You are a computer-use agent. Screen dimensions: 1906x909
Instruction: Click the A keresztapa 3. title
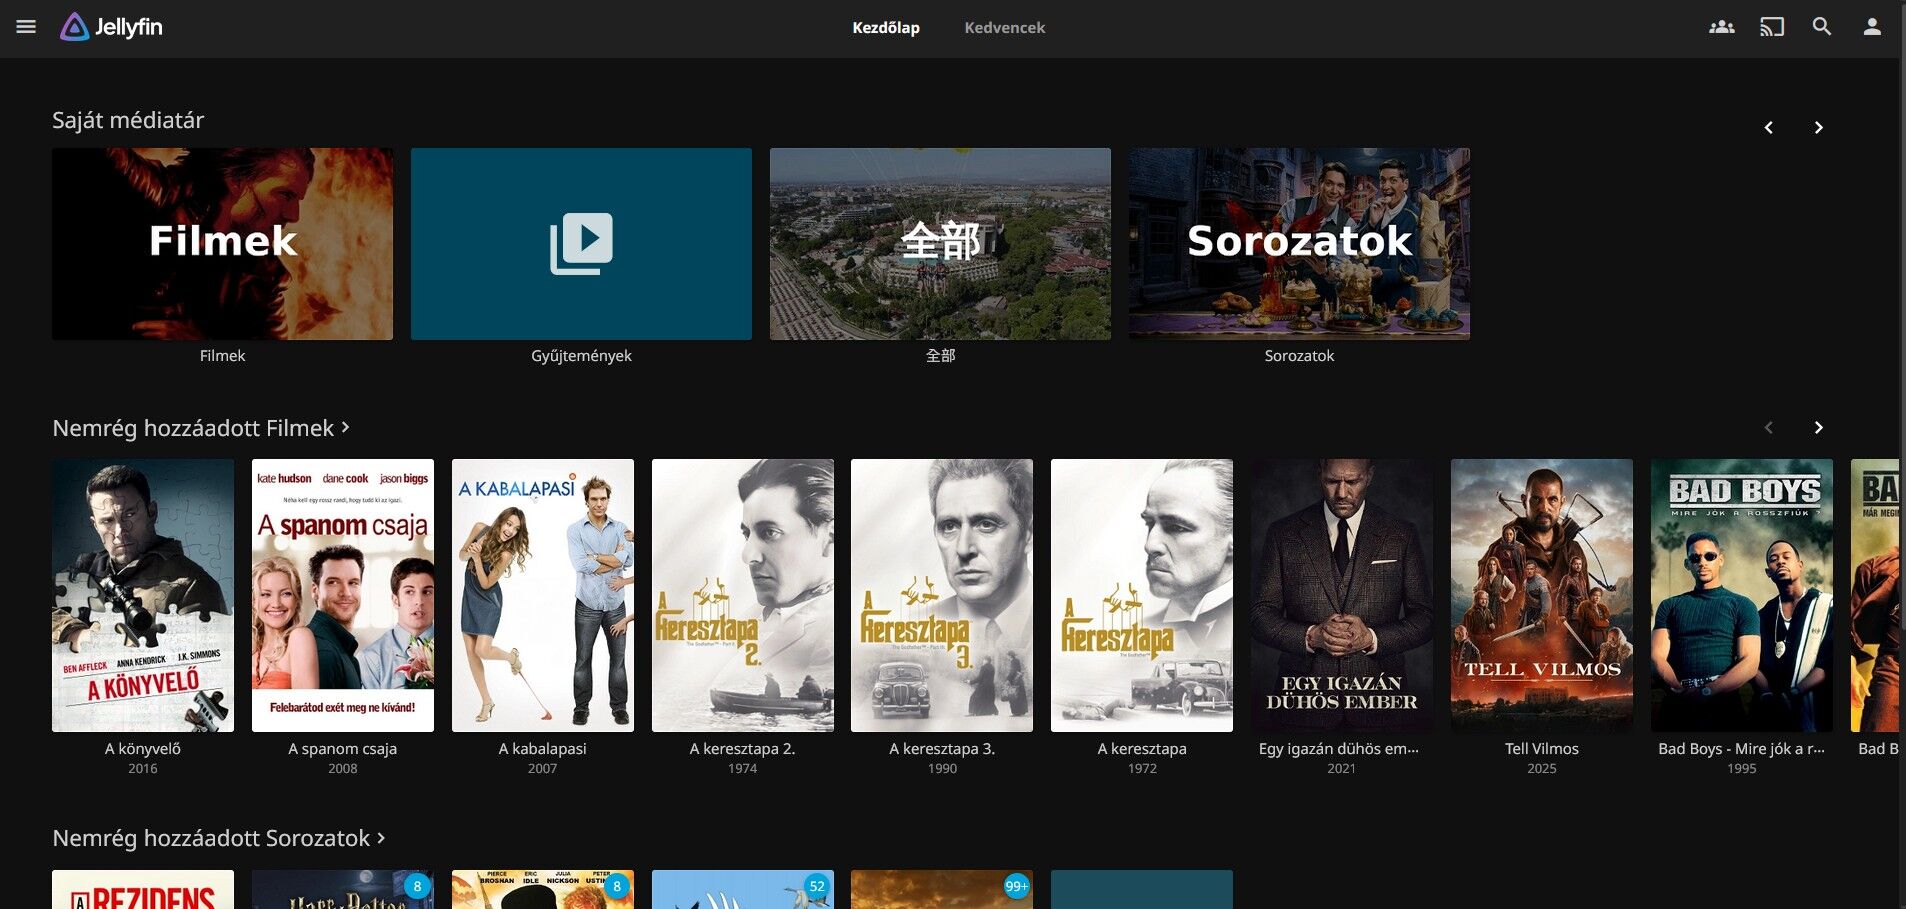[942, 749]
